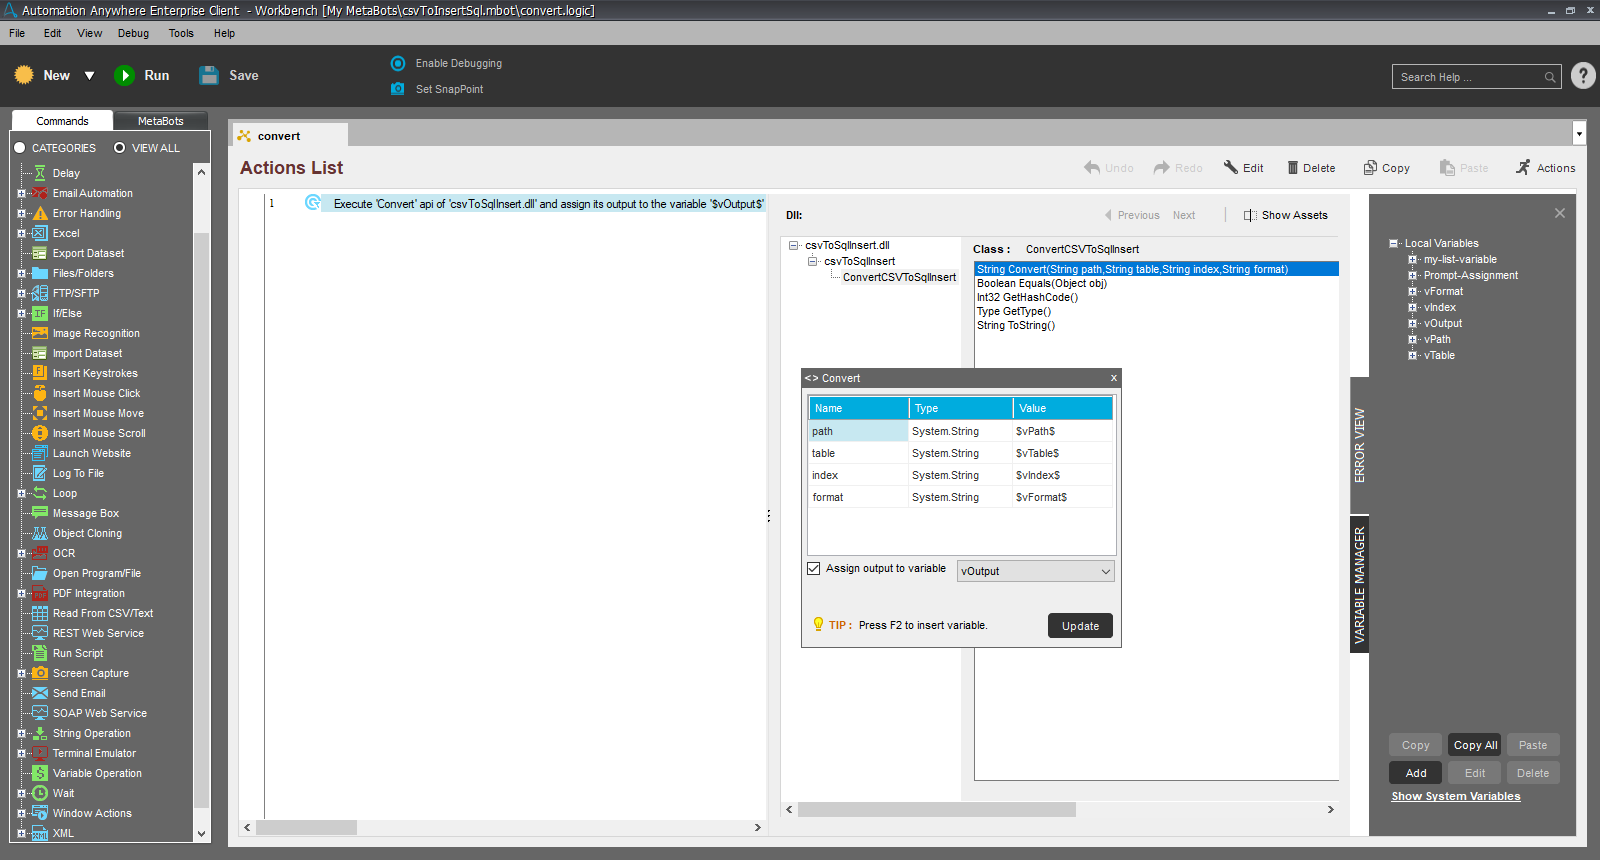Image resolution: width=1600 pixels, height=860 pixels.
Task: Collapse the Local Variables tree
Action: tap(1394, 243)
